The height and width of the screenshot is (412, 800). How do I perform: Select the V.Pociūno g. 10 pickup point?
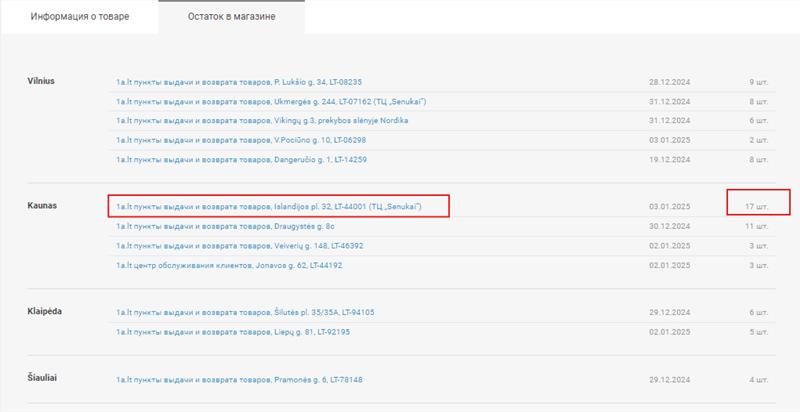[x=241, y=140]
